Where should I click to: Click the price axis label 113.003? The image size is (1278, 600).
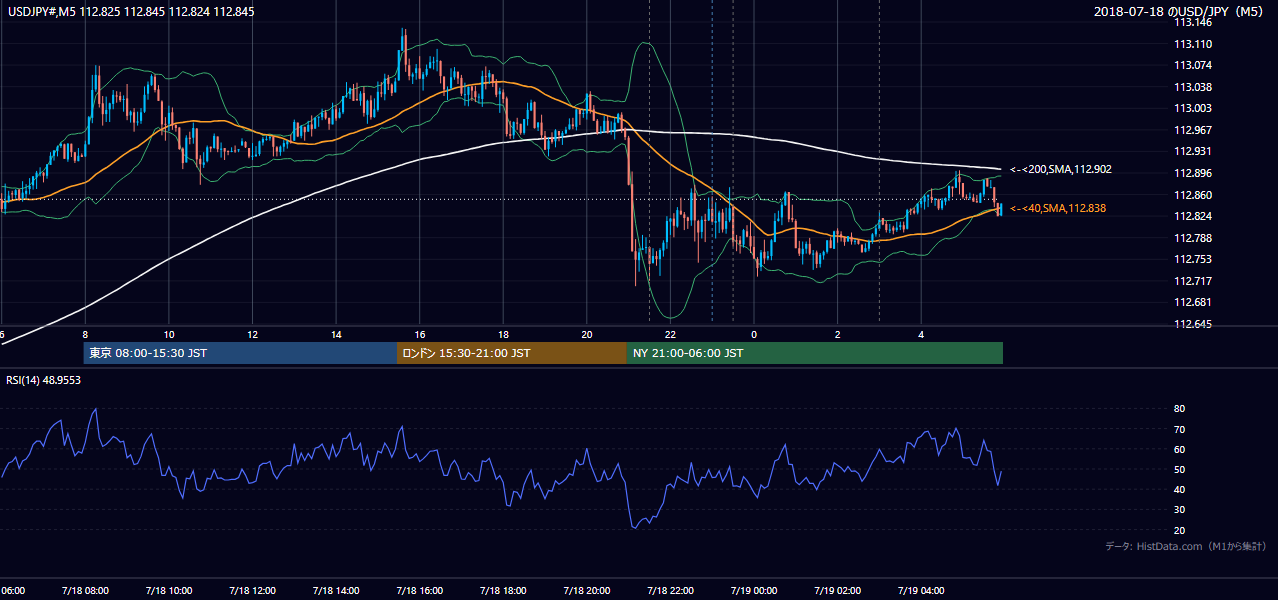[1192, 108]
